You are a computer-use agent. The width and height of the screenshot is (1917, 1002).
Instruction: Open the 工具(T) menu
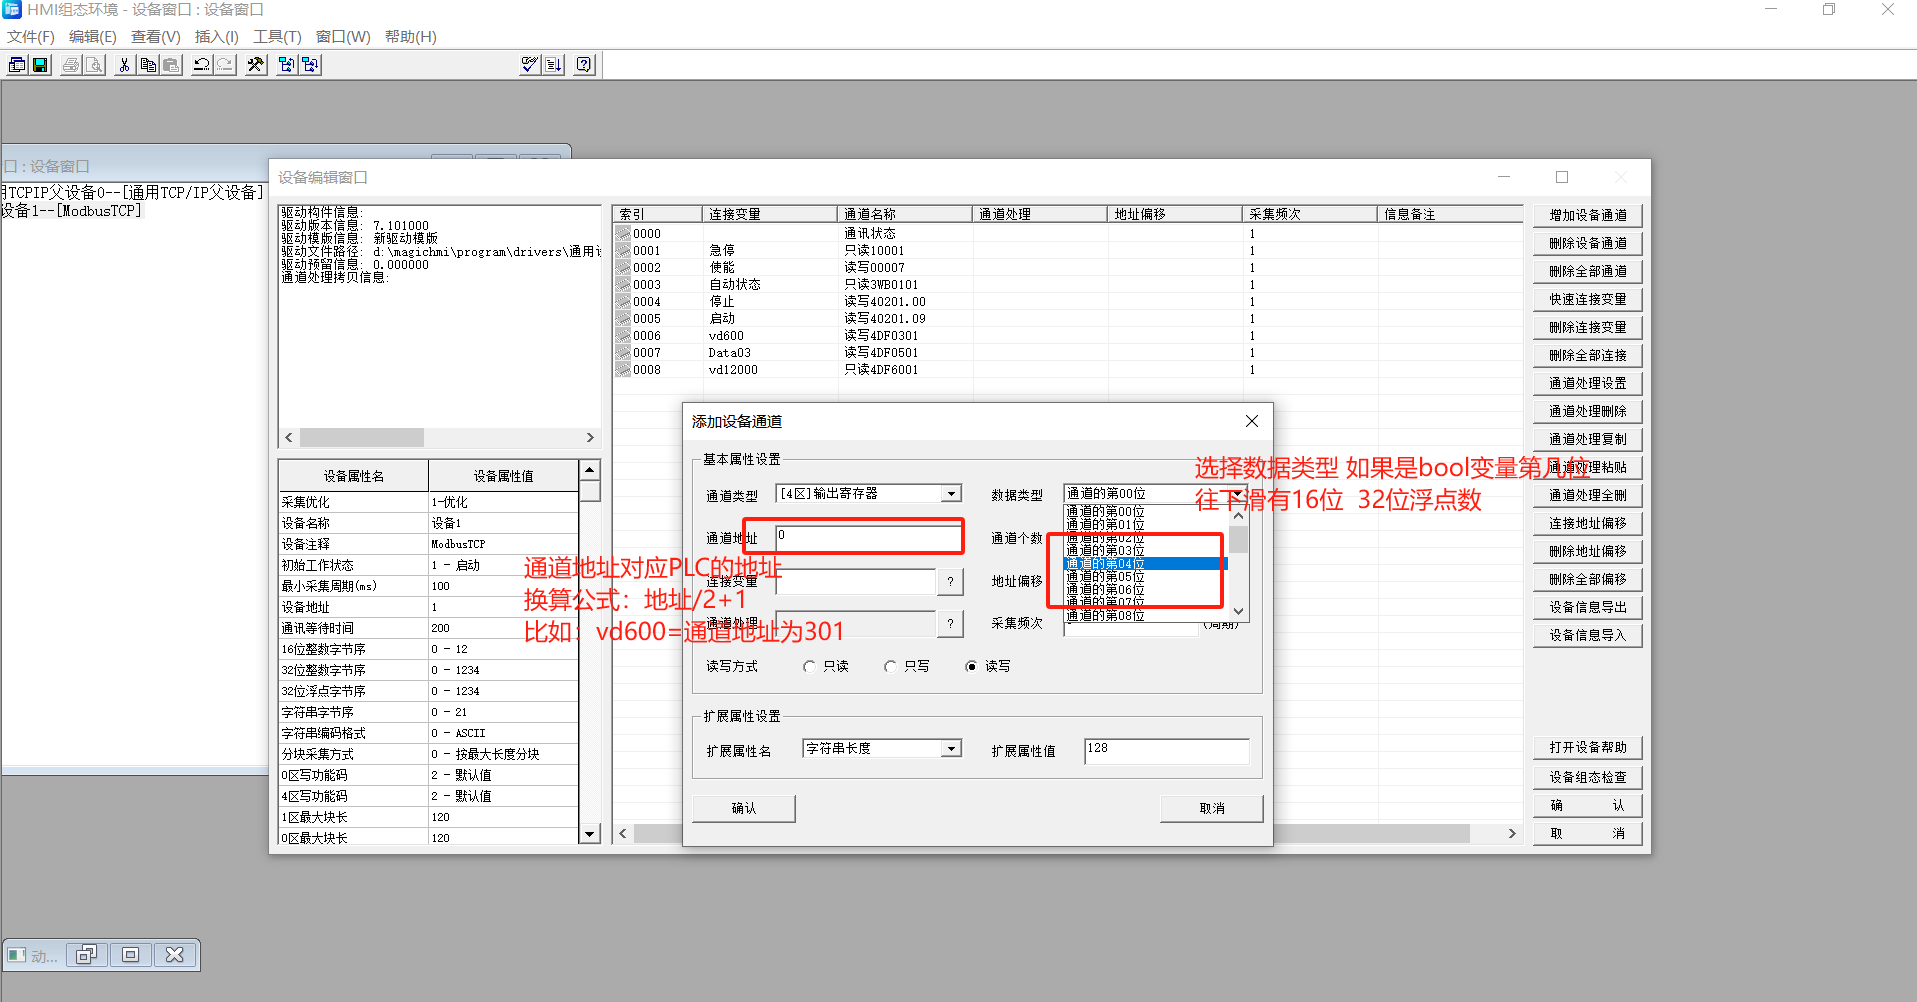tap(277, 37)
